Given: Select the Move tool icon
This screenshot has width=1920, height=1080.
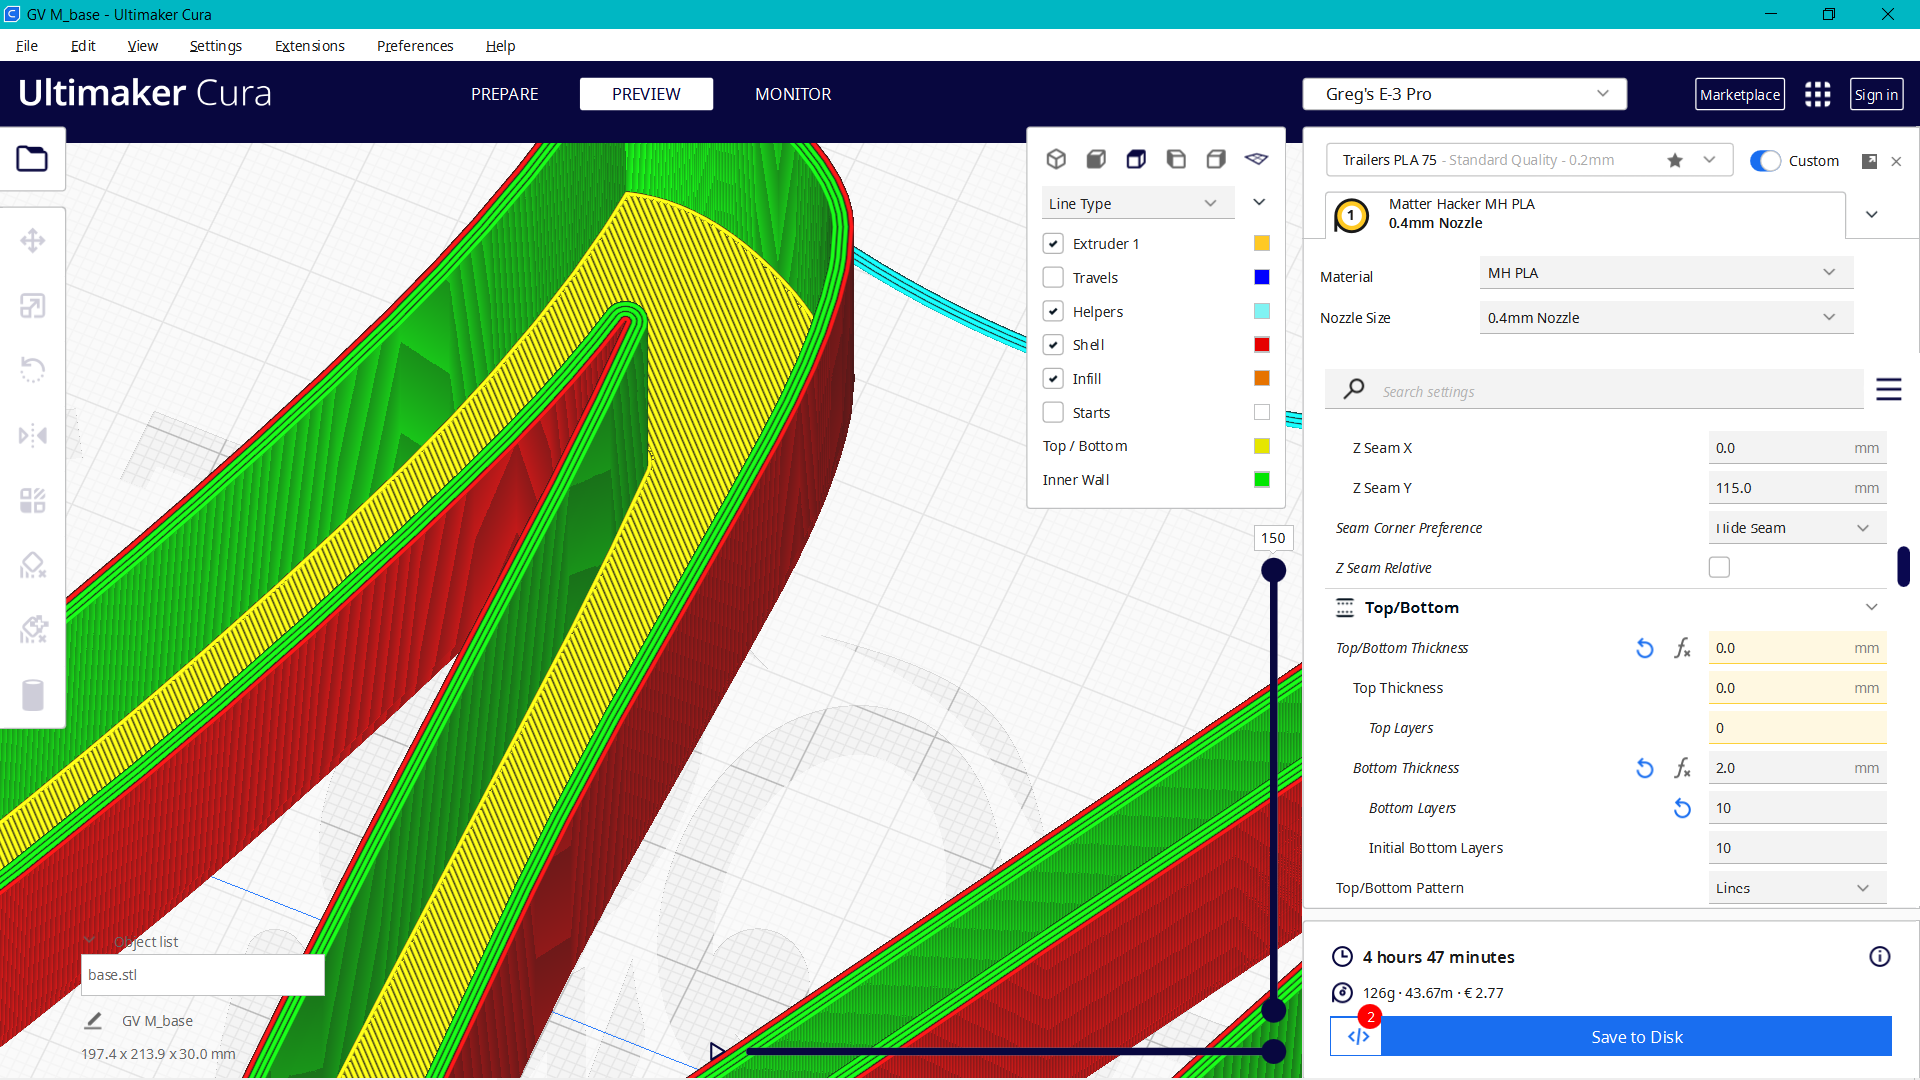Looking at the screenshot, I should [x=32, y=241].
